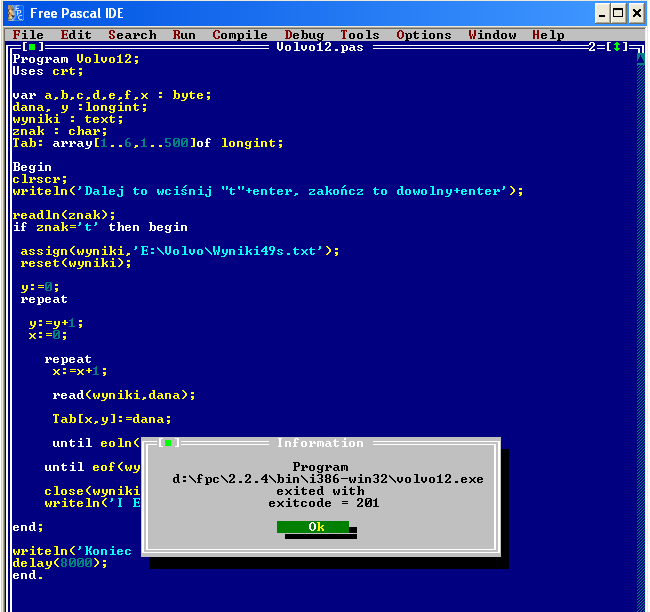Image resolution: width=650 pixels, height=612 pixels.
Task: Open the Search menu
Action: [x=132, y=35]
